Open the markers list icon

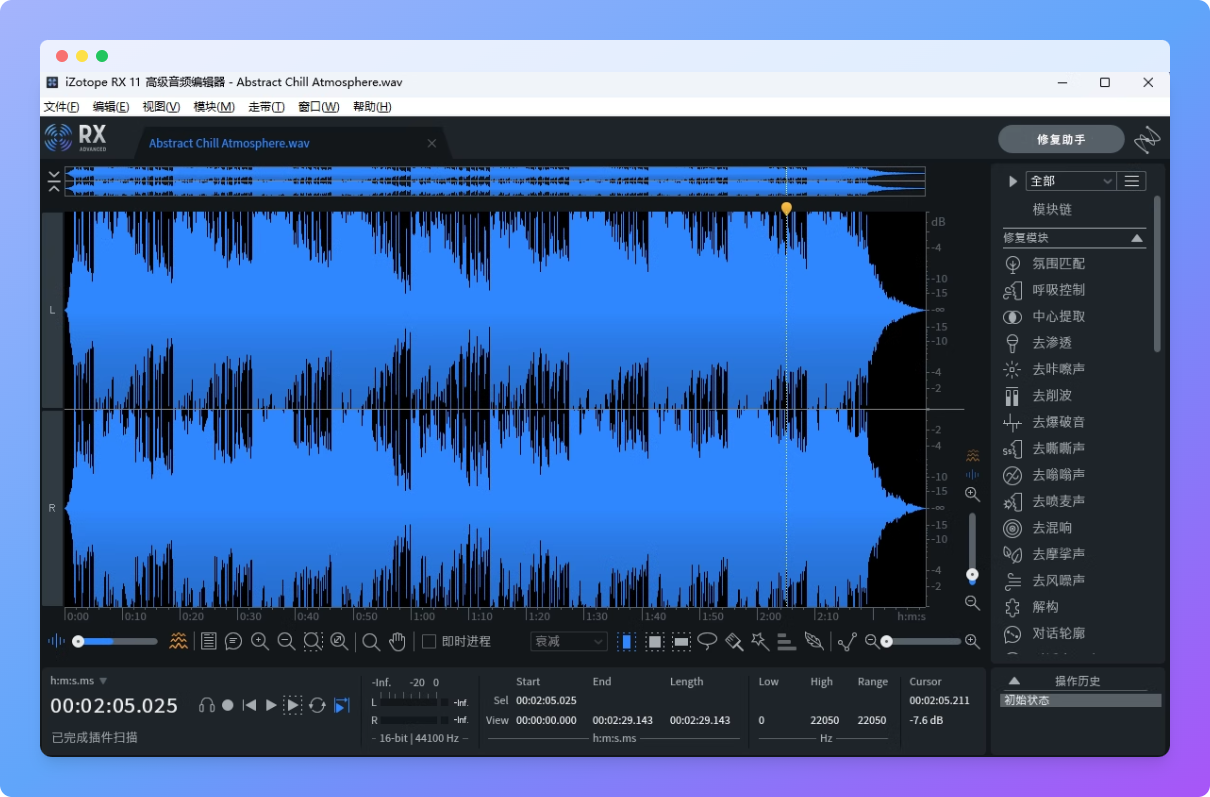tap(208, 641)
